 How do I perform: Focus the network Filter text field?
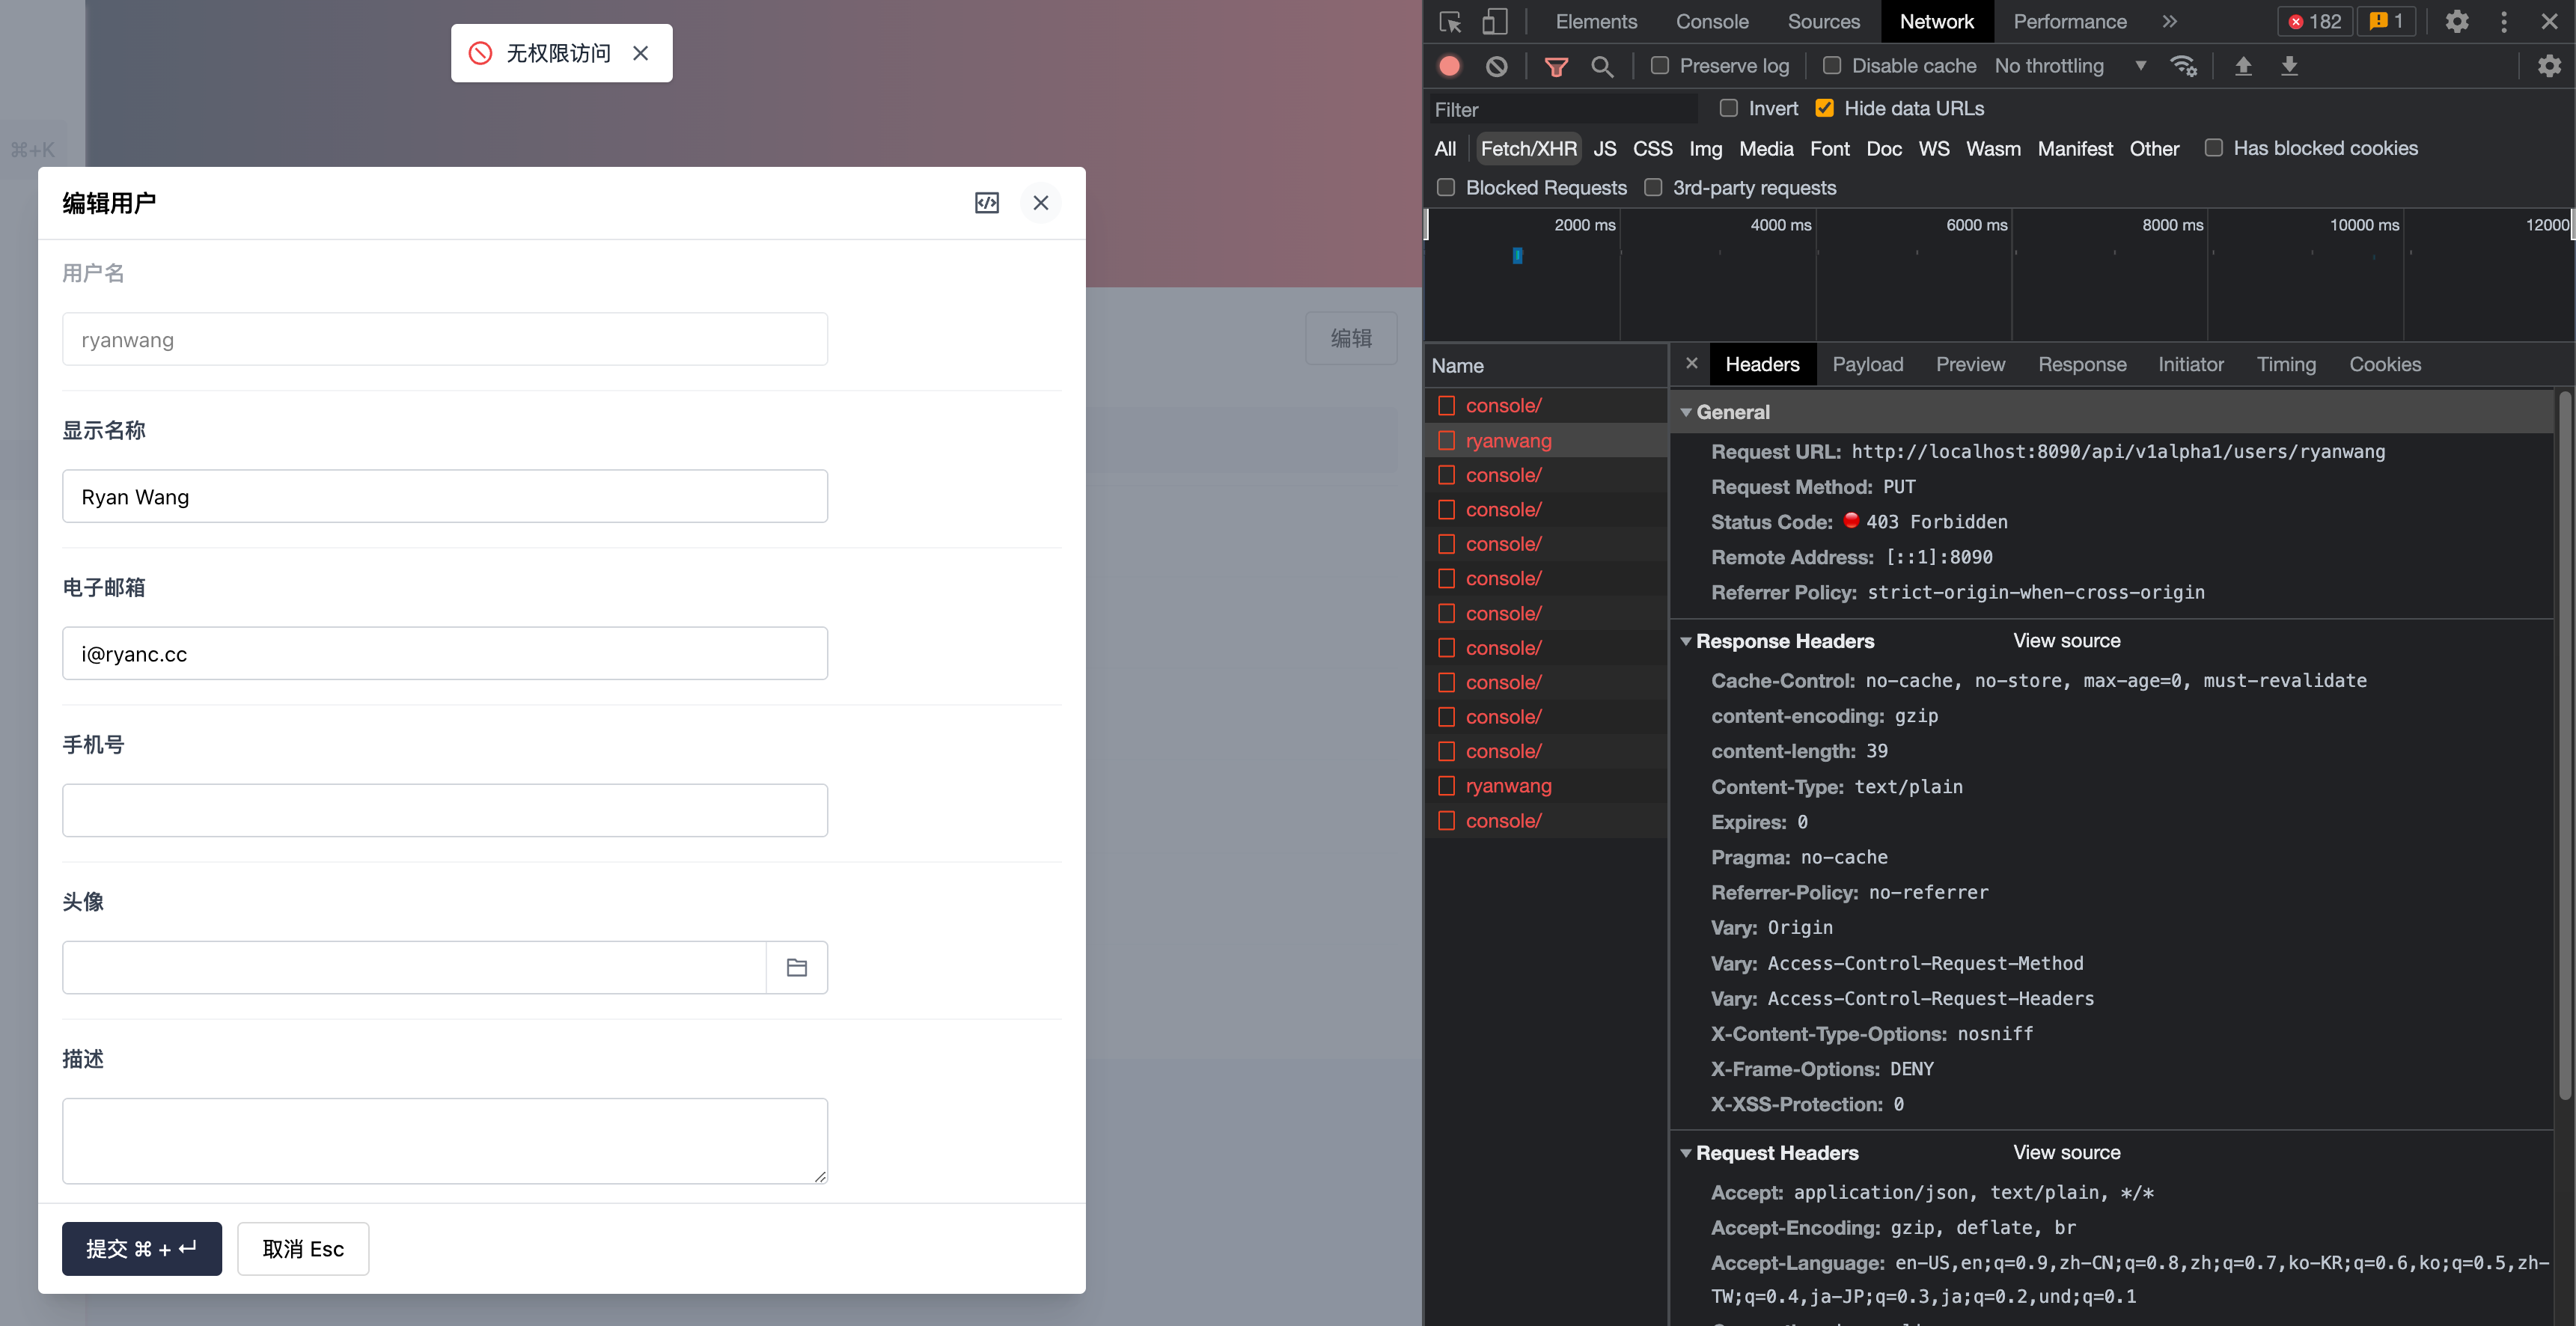tap(1564, 109)
